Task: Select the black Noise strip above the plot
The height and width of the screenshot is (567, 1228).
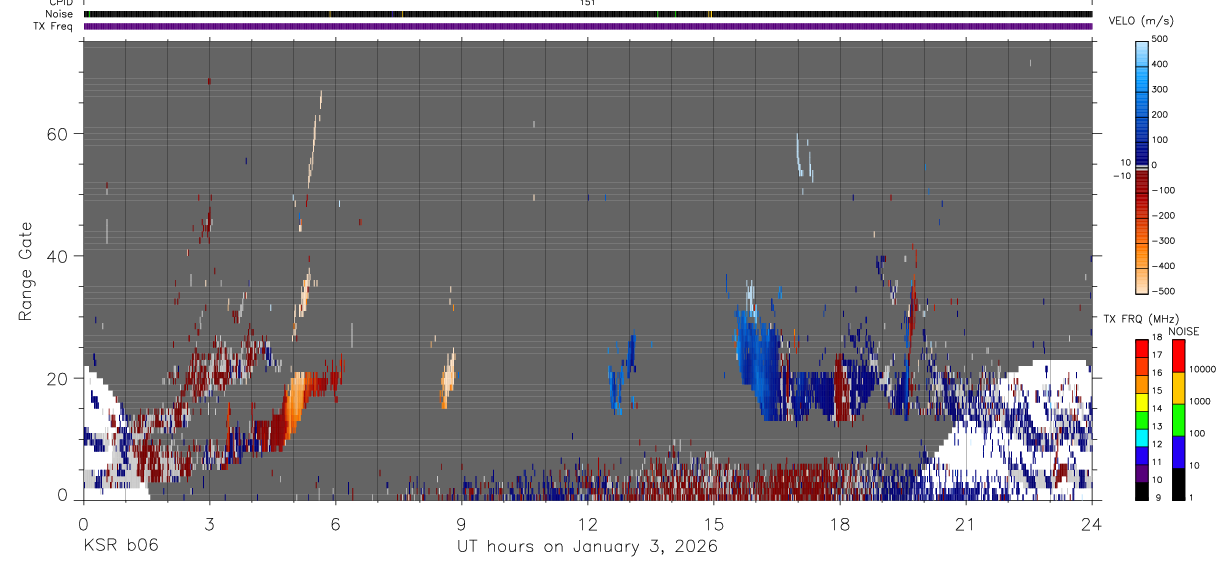Action: point(588,14)
